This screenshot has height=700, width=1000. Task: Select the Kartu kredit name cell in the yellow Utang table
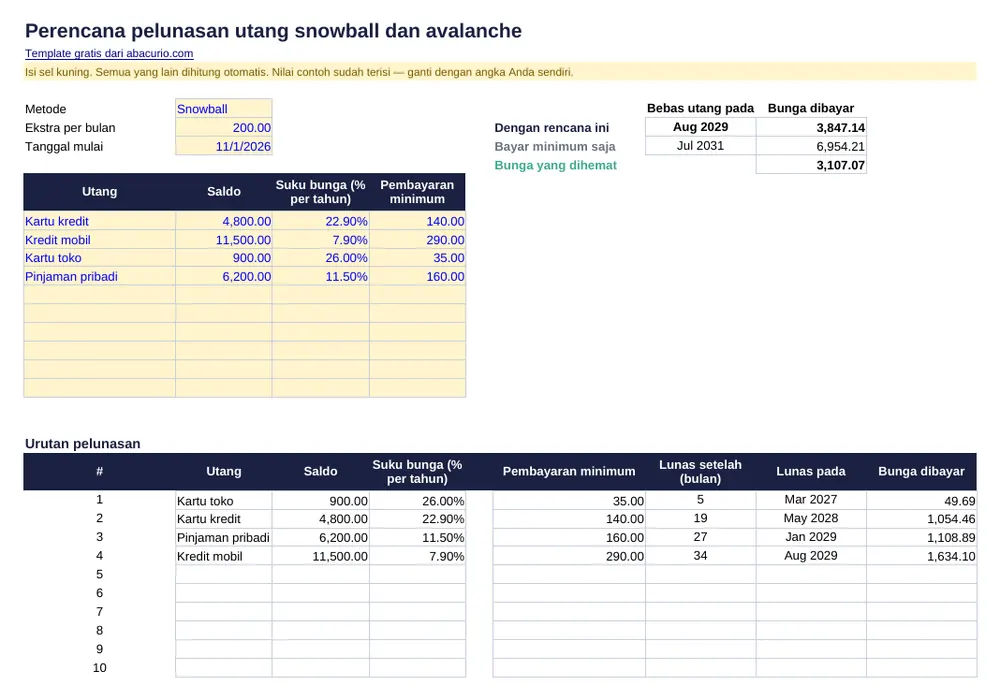99,221
